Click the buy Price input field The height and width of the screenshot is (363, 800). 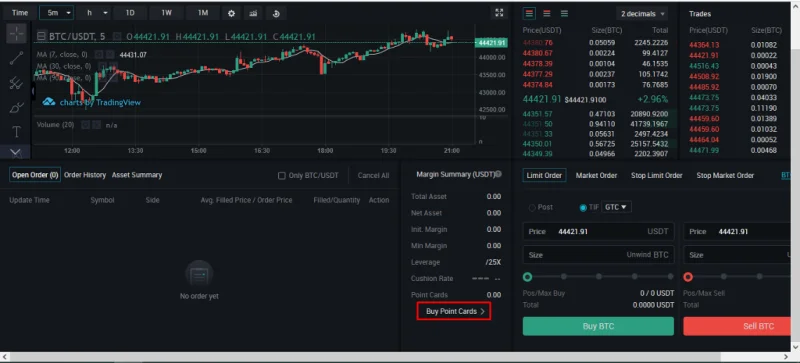[598, 232]
